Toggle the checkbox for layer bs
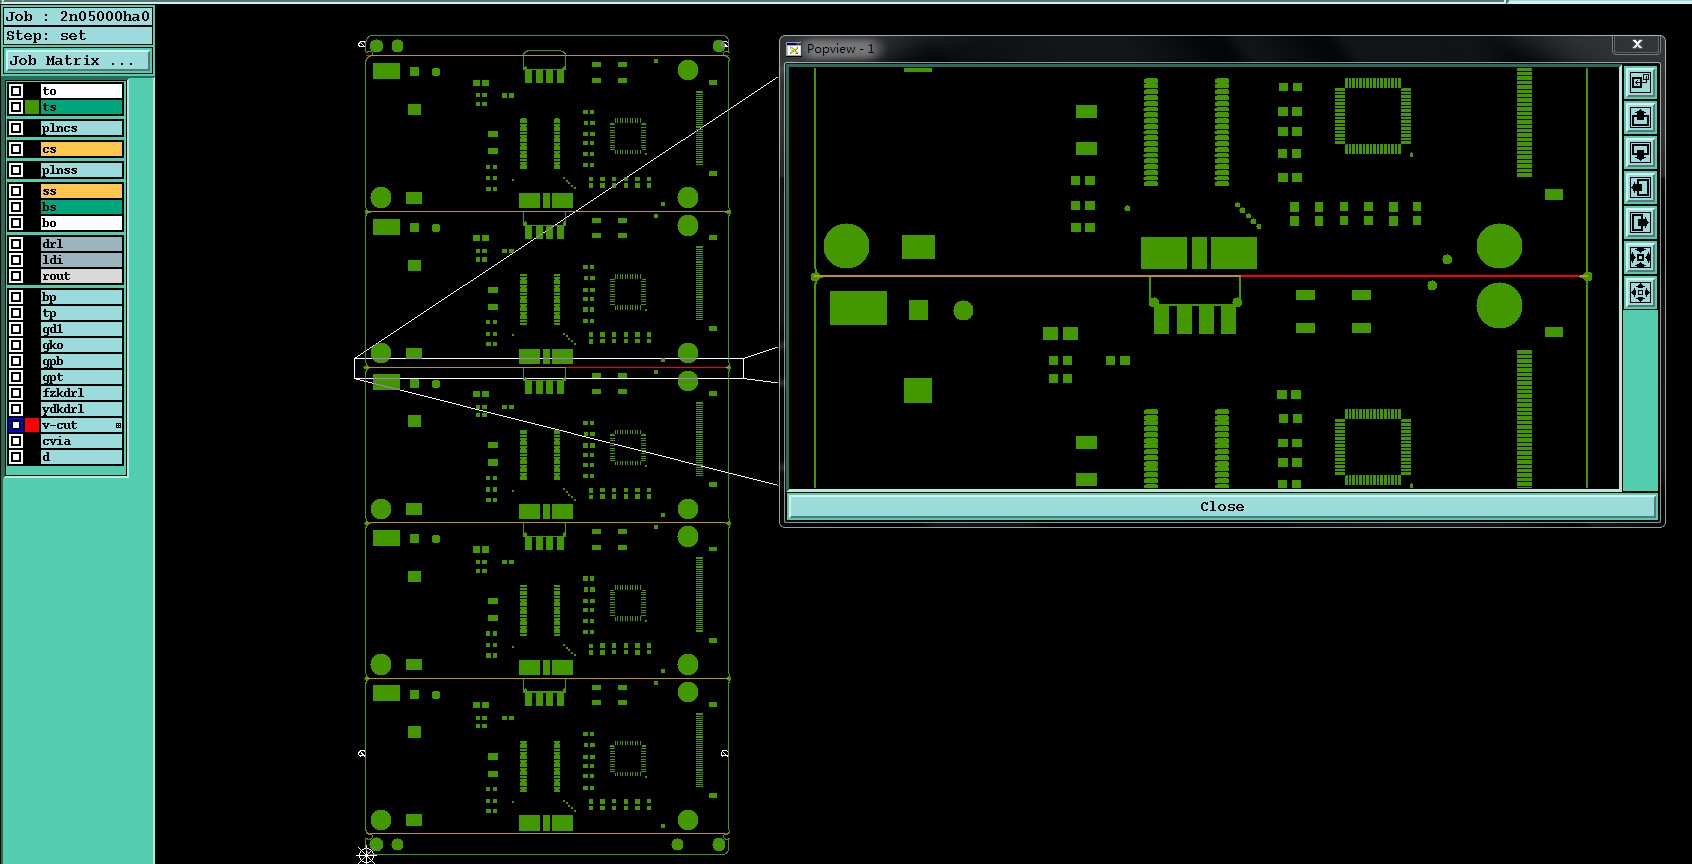1692x864 pixels. [x=16, y=207]
